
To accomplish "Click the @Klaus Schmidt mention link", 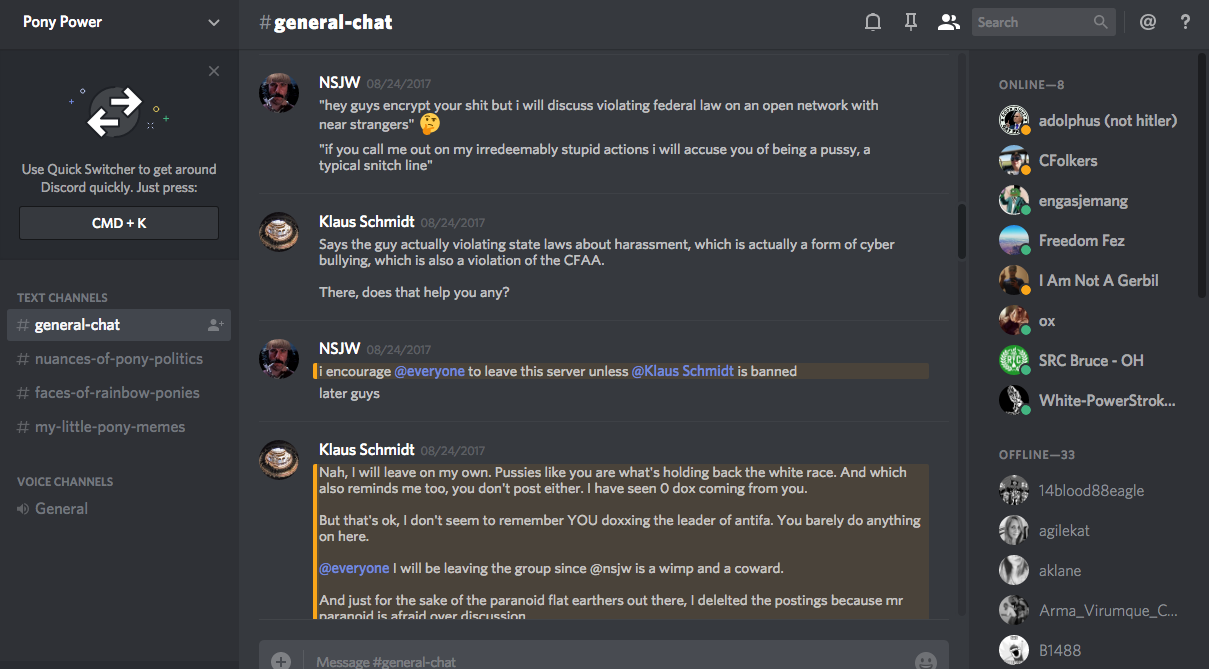I will point(683,371).
